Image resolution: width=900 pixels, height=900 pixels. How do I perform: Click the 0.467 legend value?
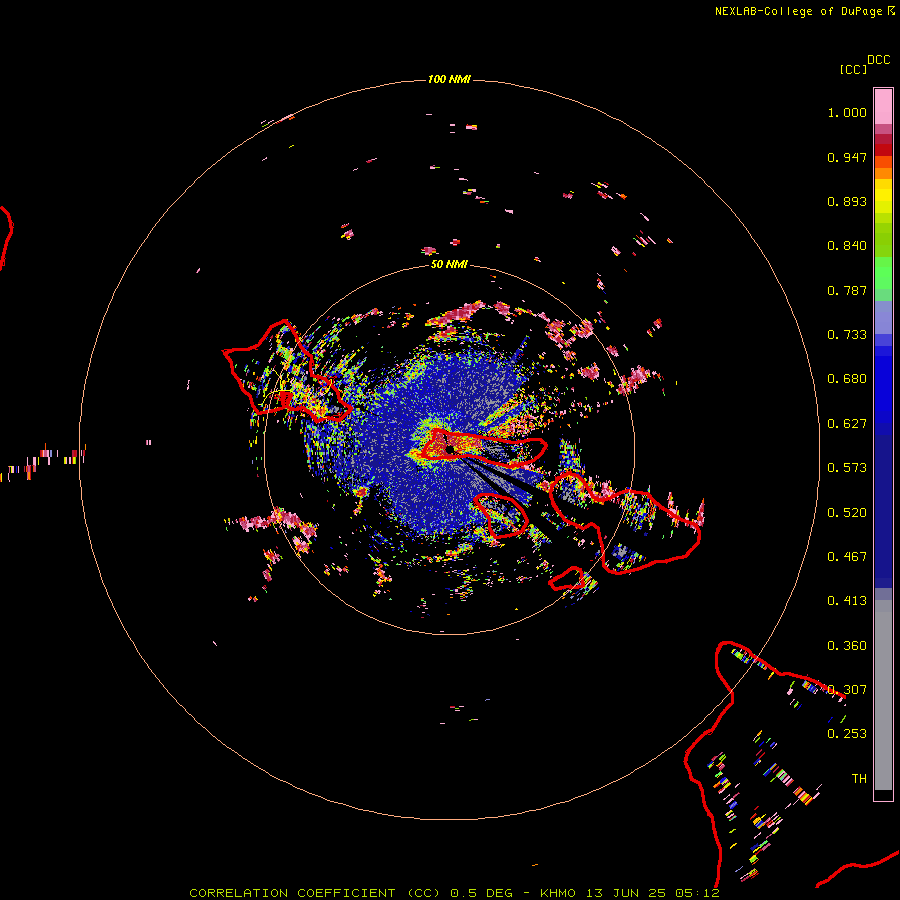[847, 557]
